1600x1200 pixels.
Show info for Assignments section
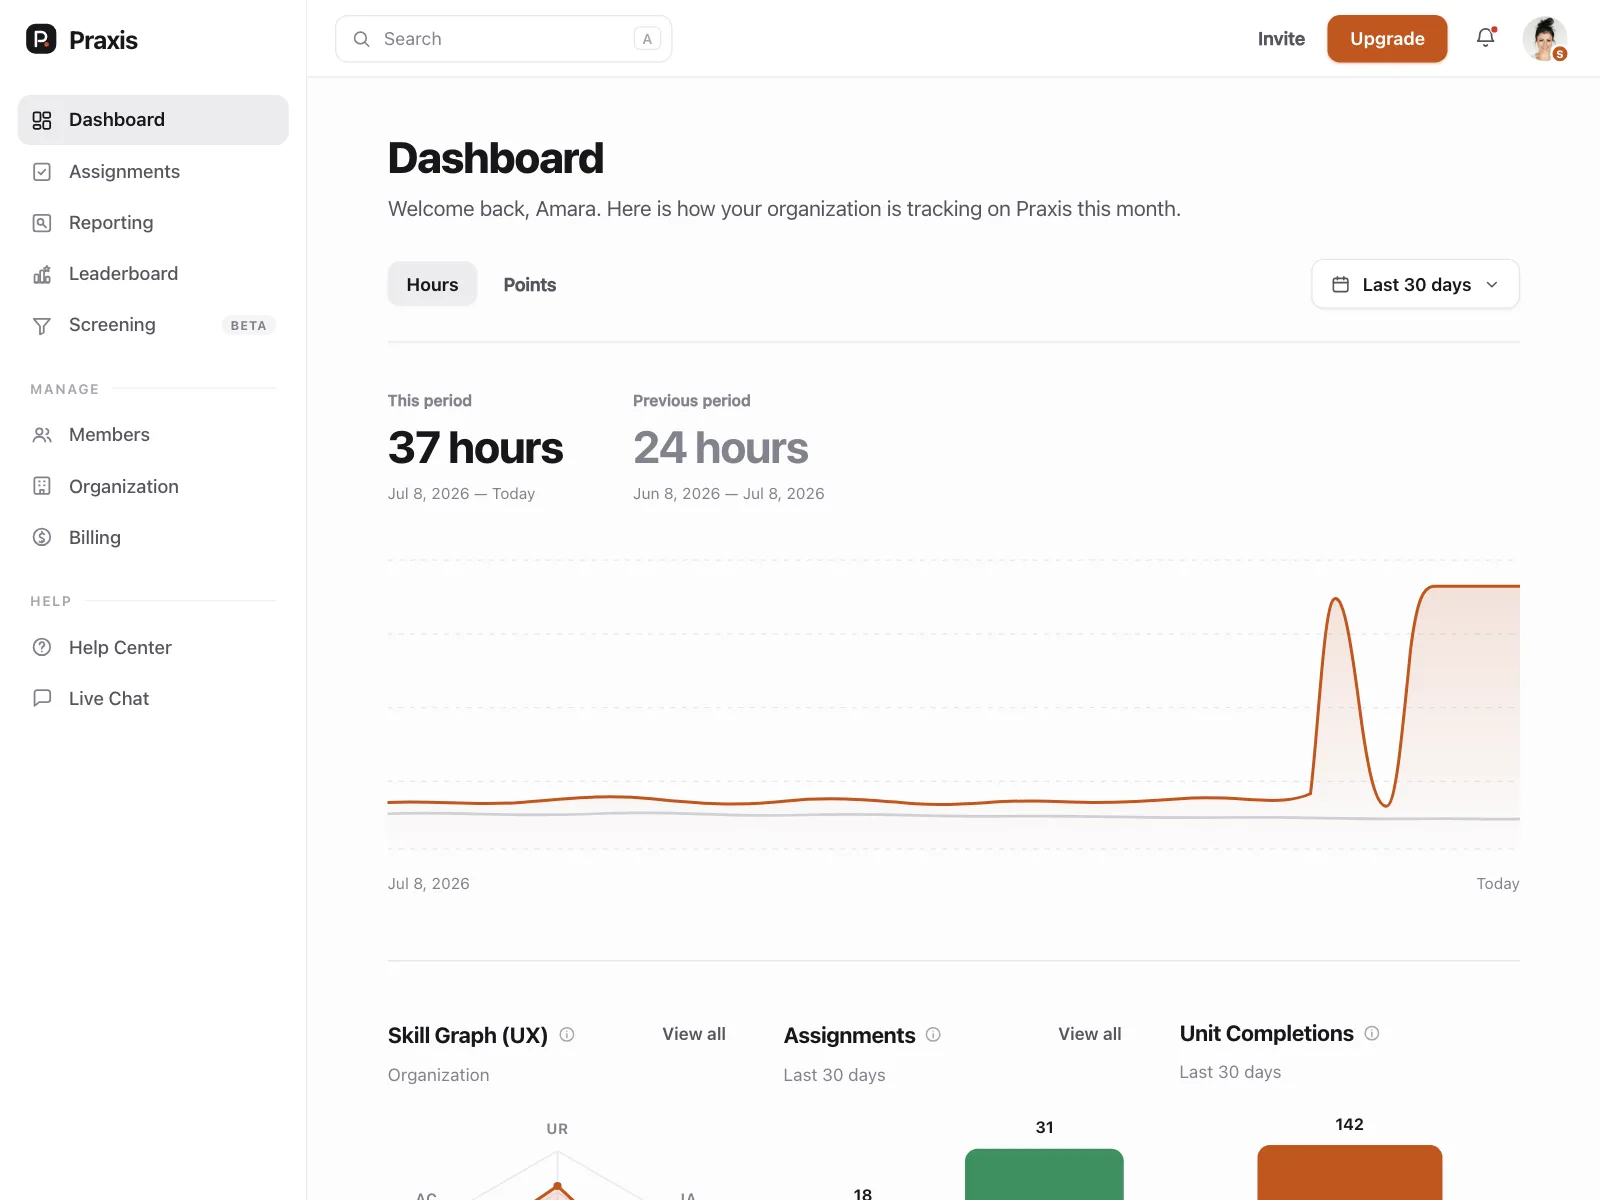(x=933, y=1035)
